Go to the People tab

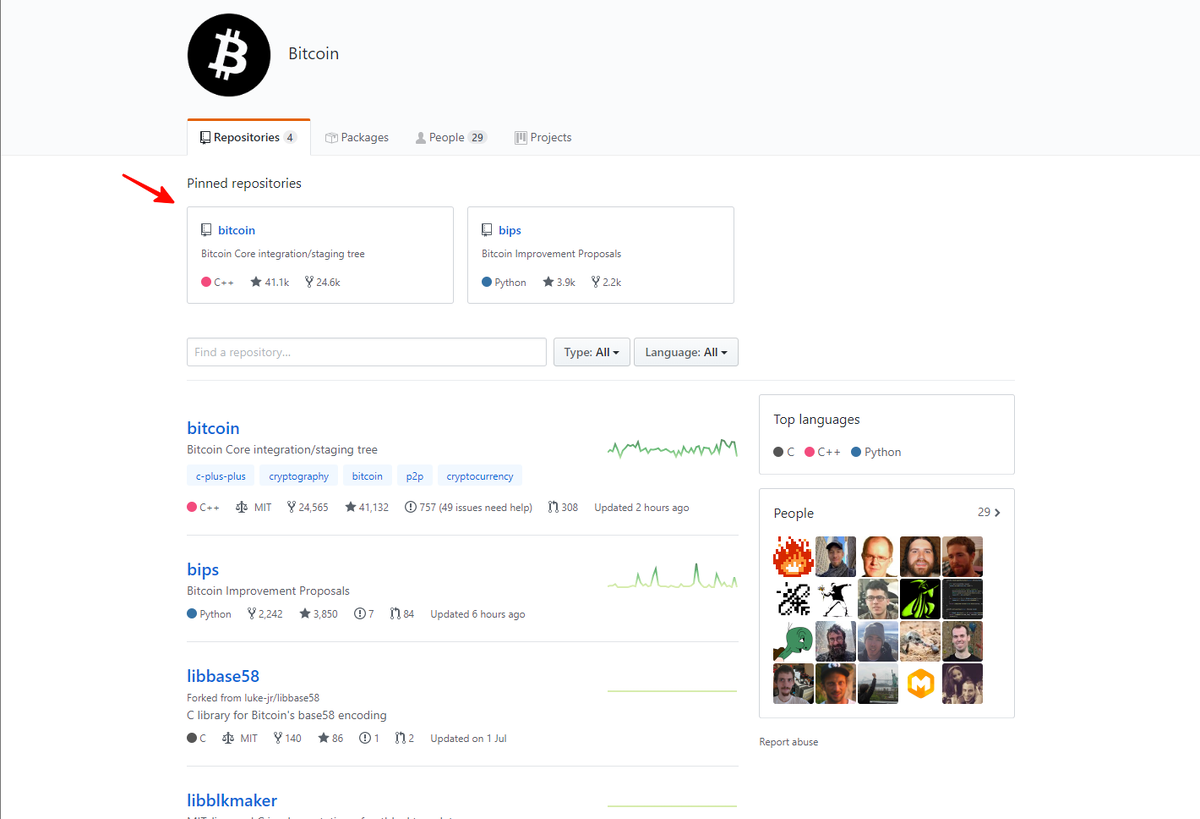451,137
